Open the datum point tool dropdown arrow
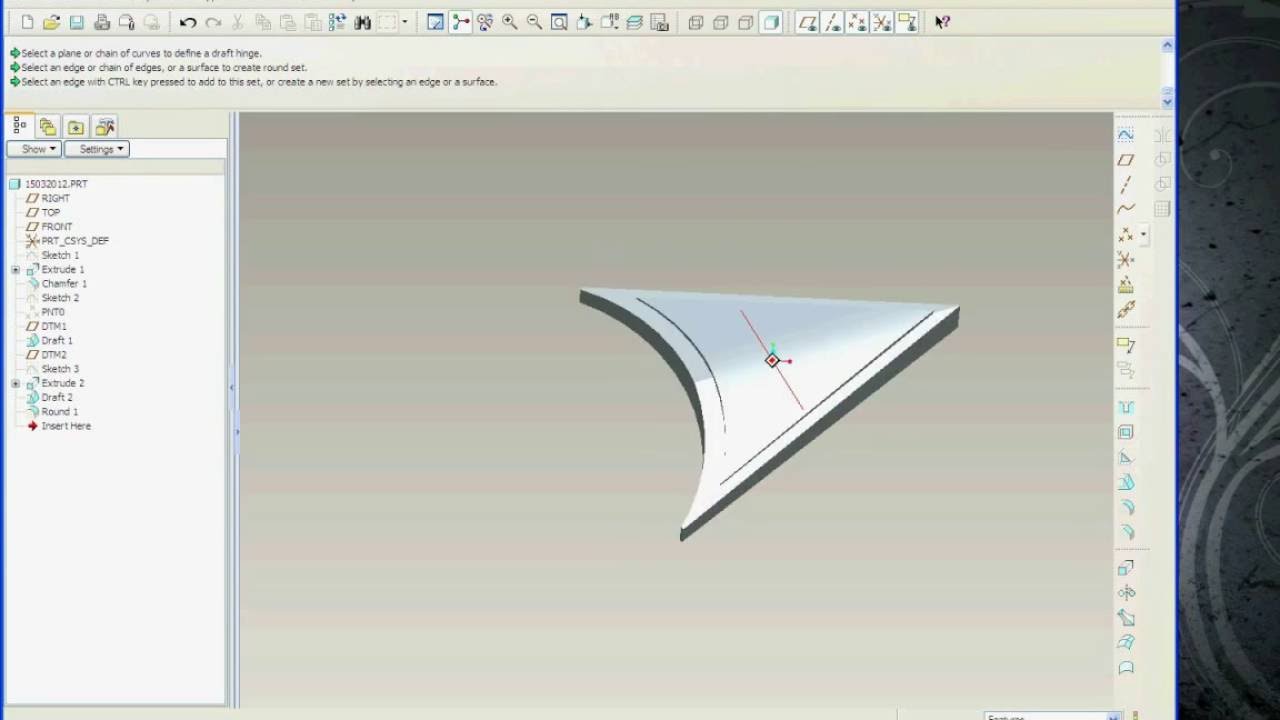 pyautogui.click(x=1143, y=235)
